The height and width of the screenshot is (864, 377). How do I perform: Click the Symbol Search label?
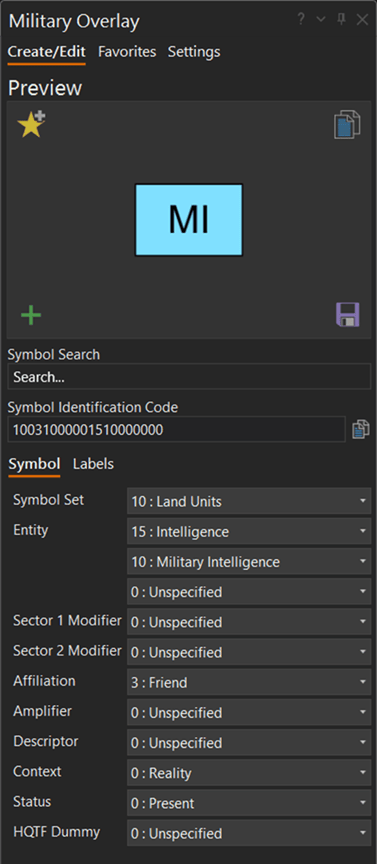pos(54,354)
